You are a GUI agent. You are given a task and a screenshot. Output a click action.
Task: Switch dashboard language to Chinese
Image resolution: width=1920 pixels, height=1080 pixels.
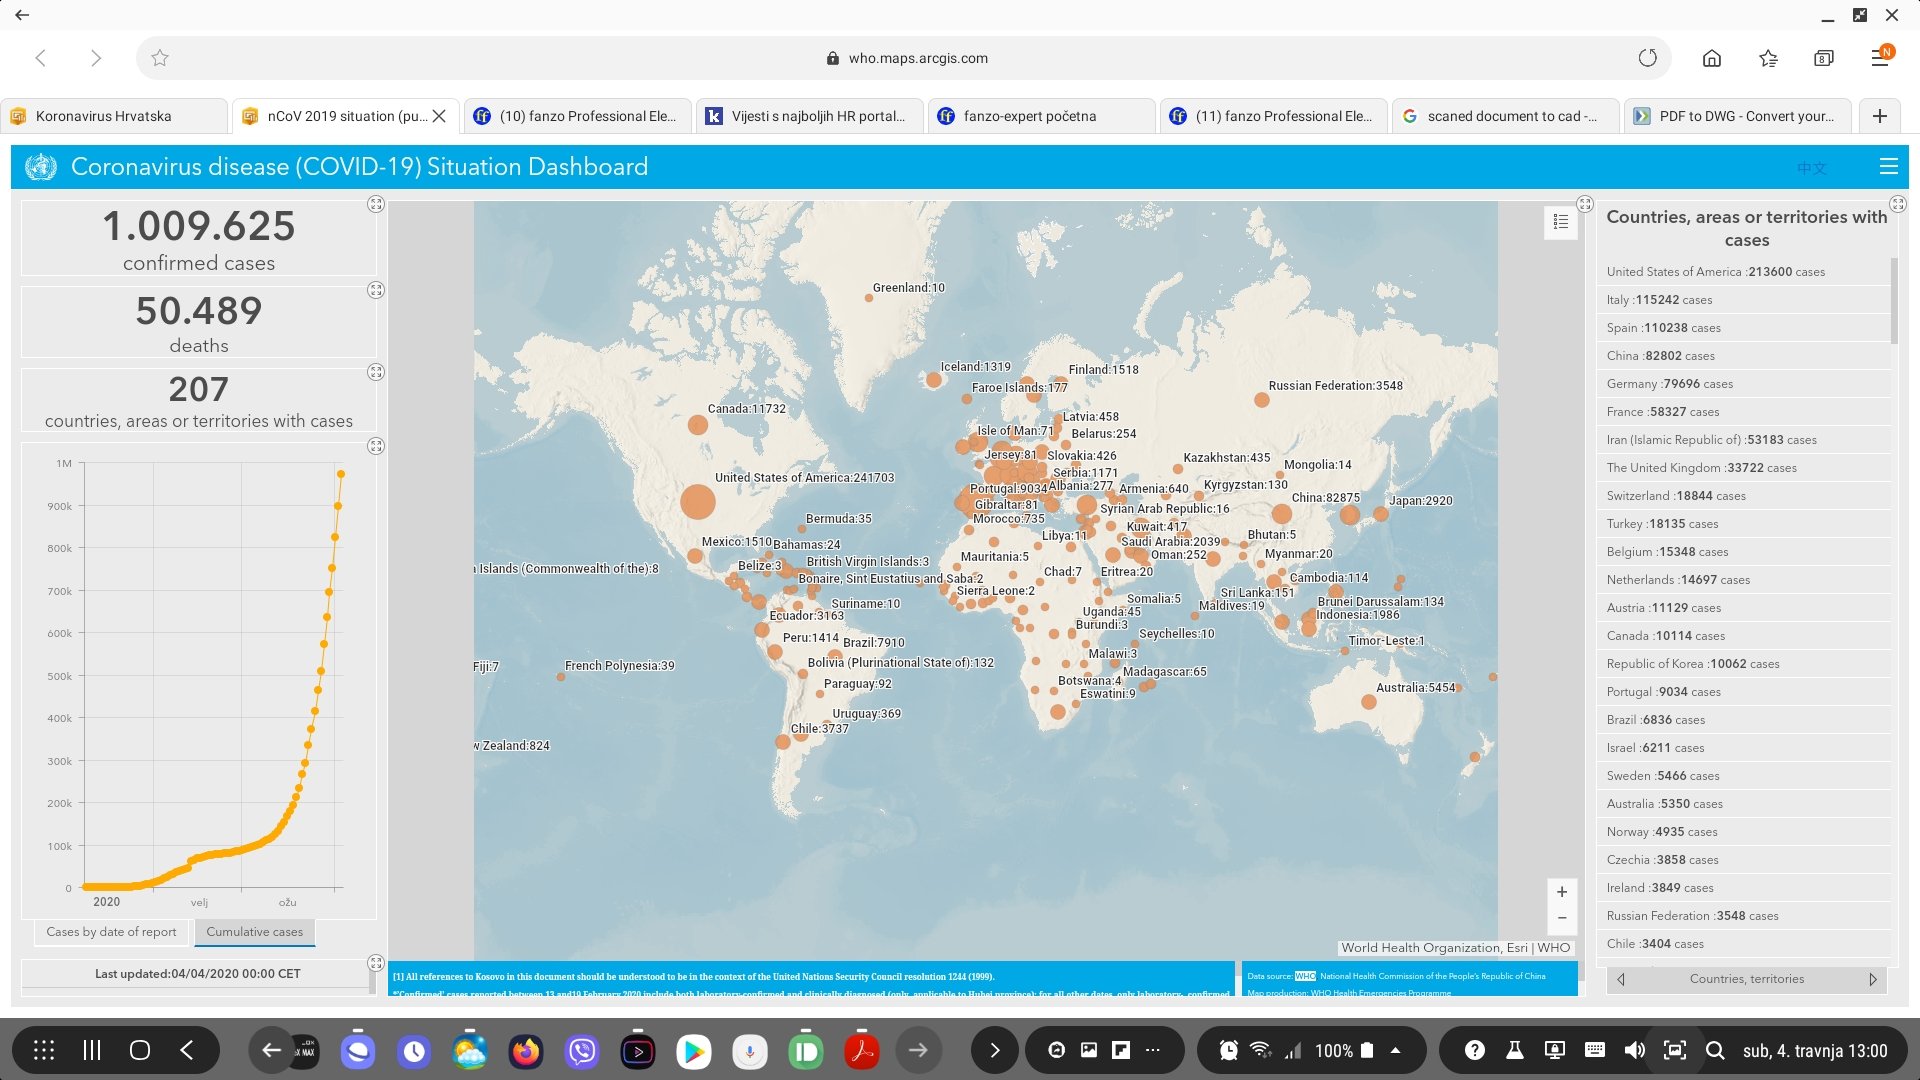coord(1811,168)
